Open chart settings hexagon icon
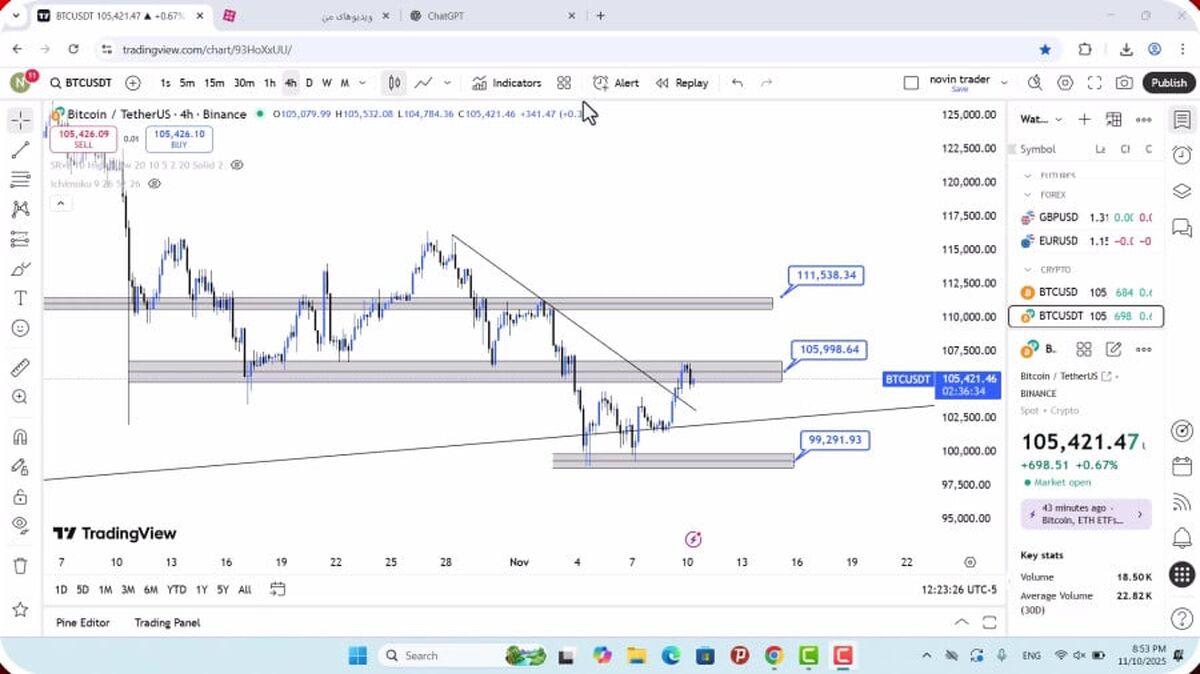This screenshot has width=1200, height=674. (x=1065, y=83)
